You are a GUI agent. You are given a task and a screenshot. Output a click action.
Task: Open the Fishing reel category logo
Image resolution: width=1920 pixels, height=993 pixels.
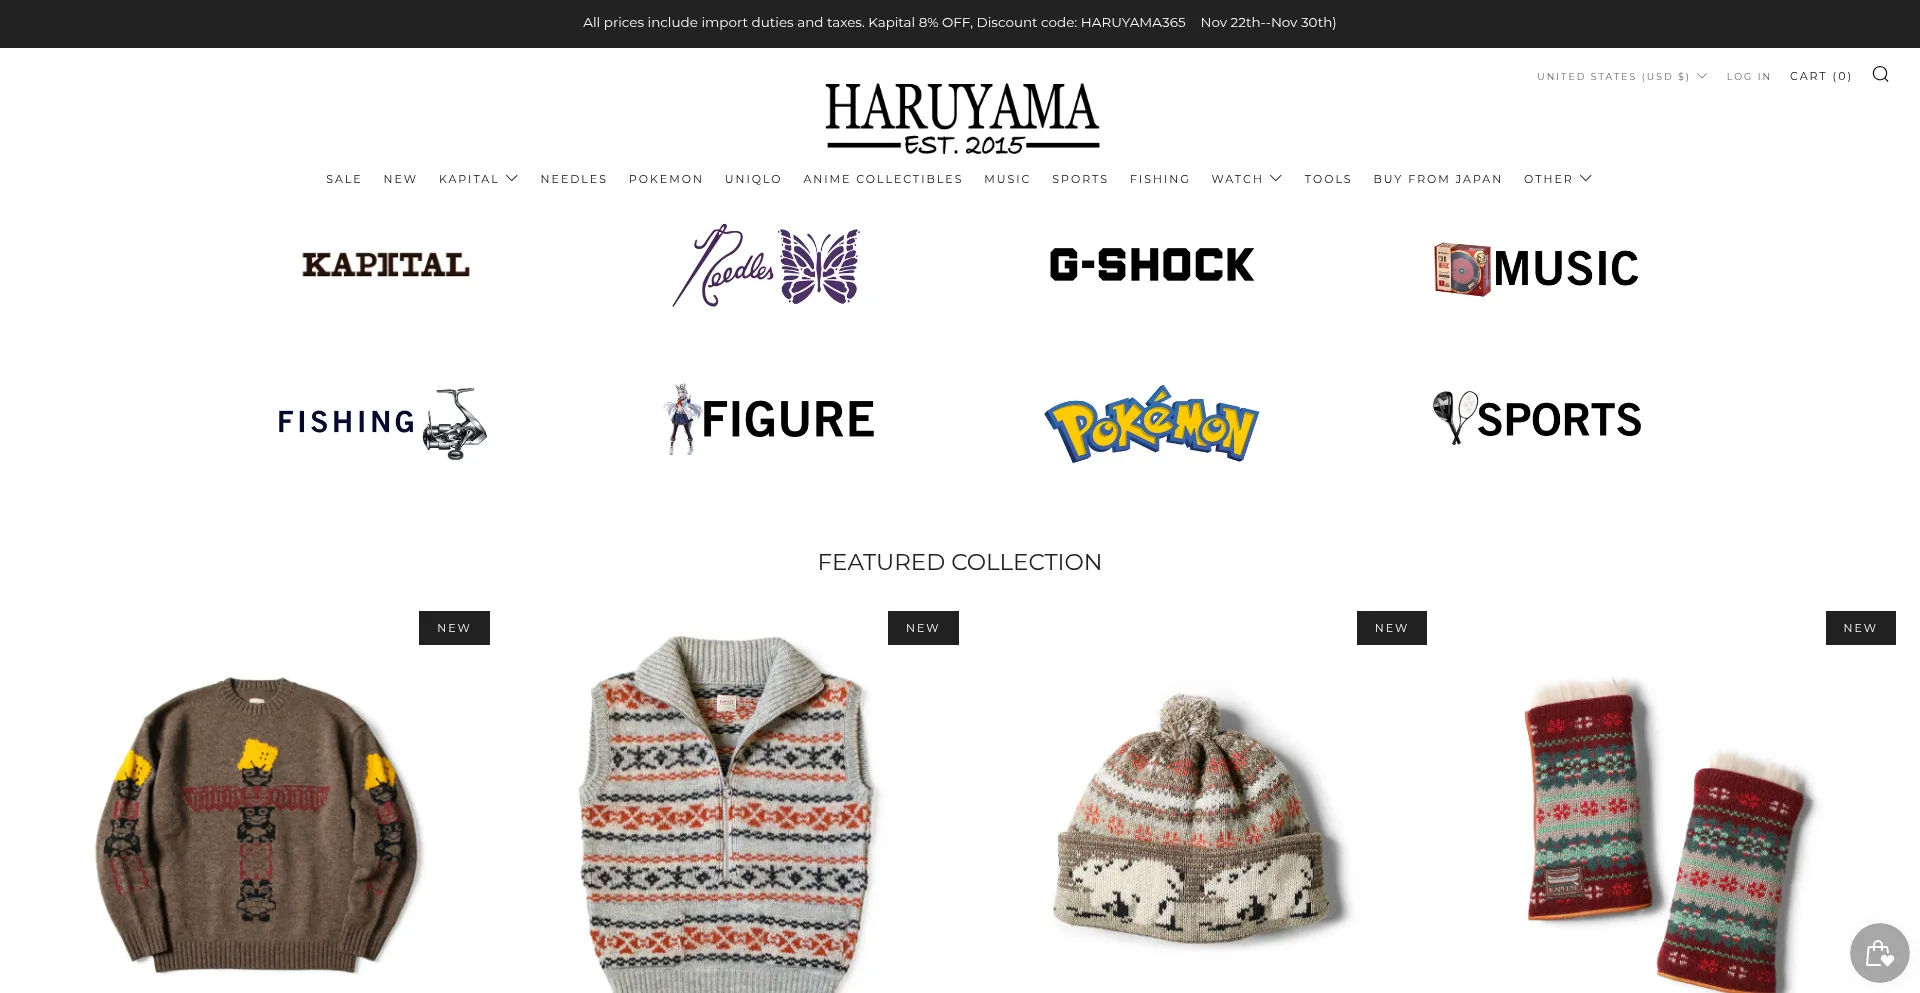[382, 423]
